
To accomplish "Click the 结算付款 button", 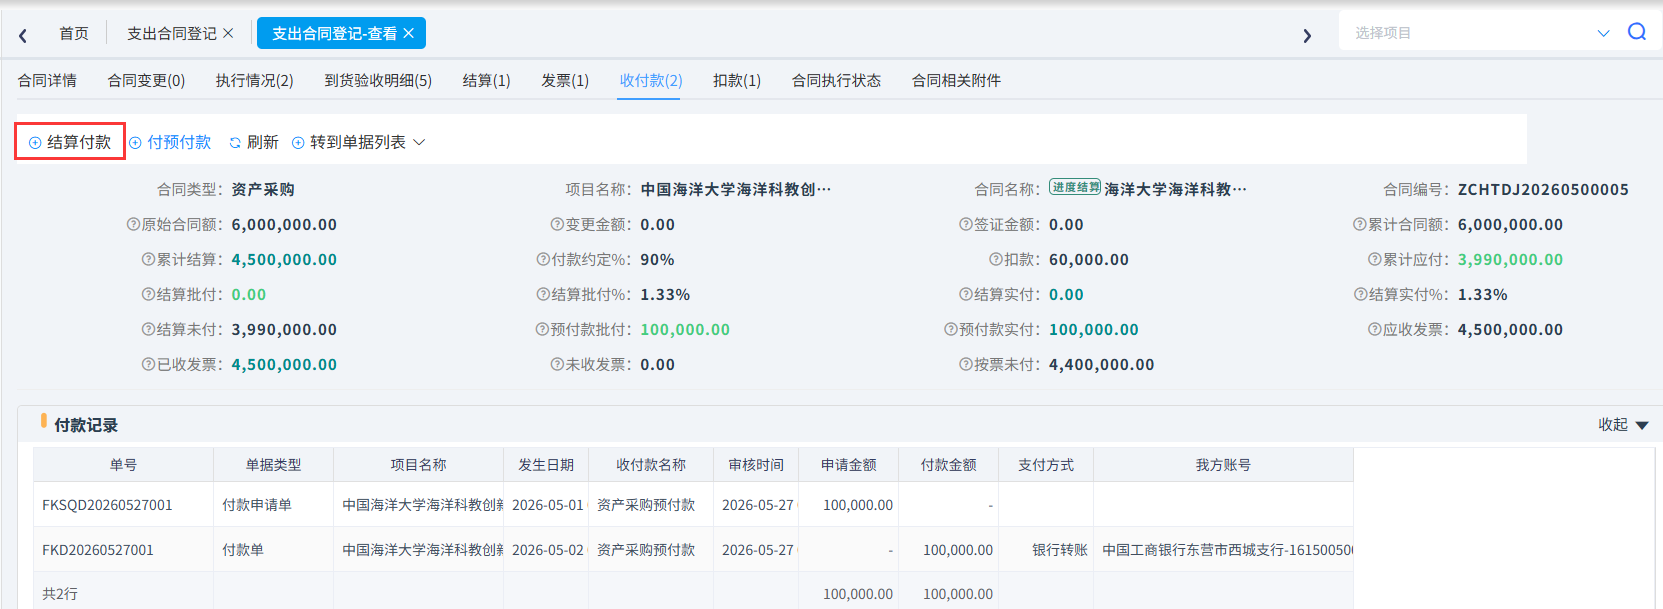I will [70, 142].
